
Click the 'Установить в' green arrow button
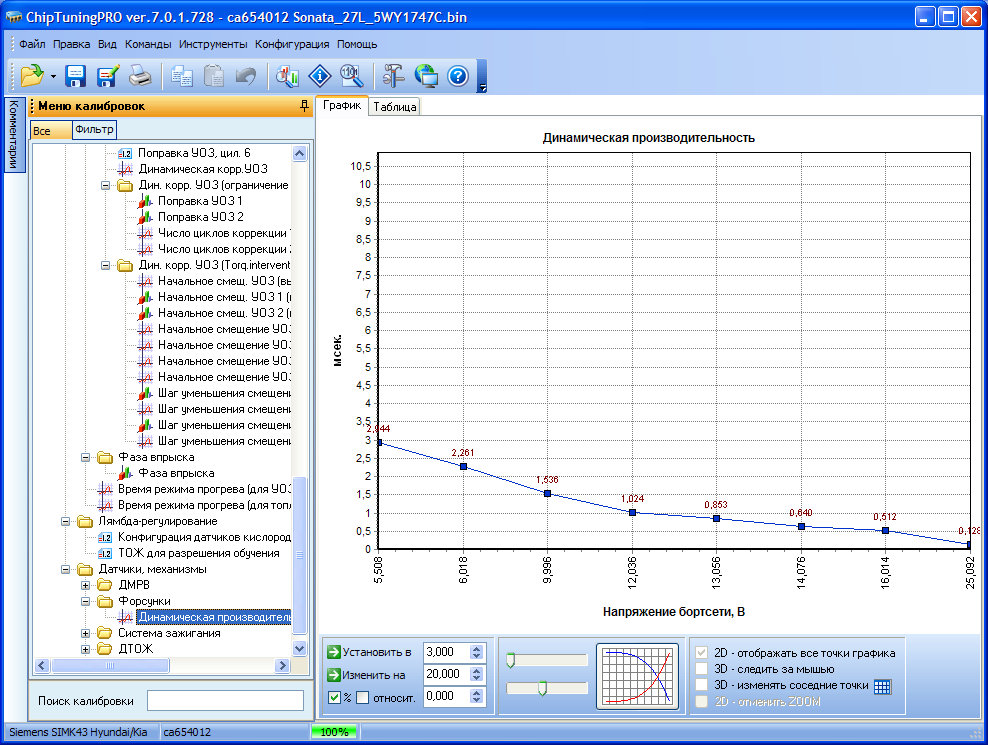coord(334,652)
